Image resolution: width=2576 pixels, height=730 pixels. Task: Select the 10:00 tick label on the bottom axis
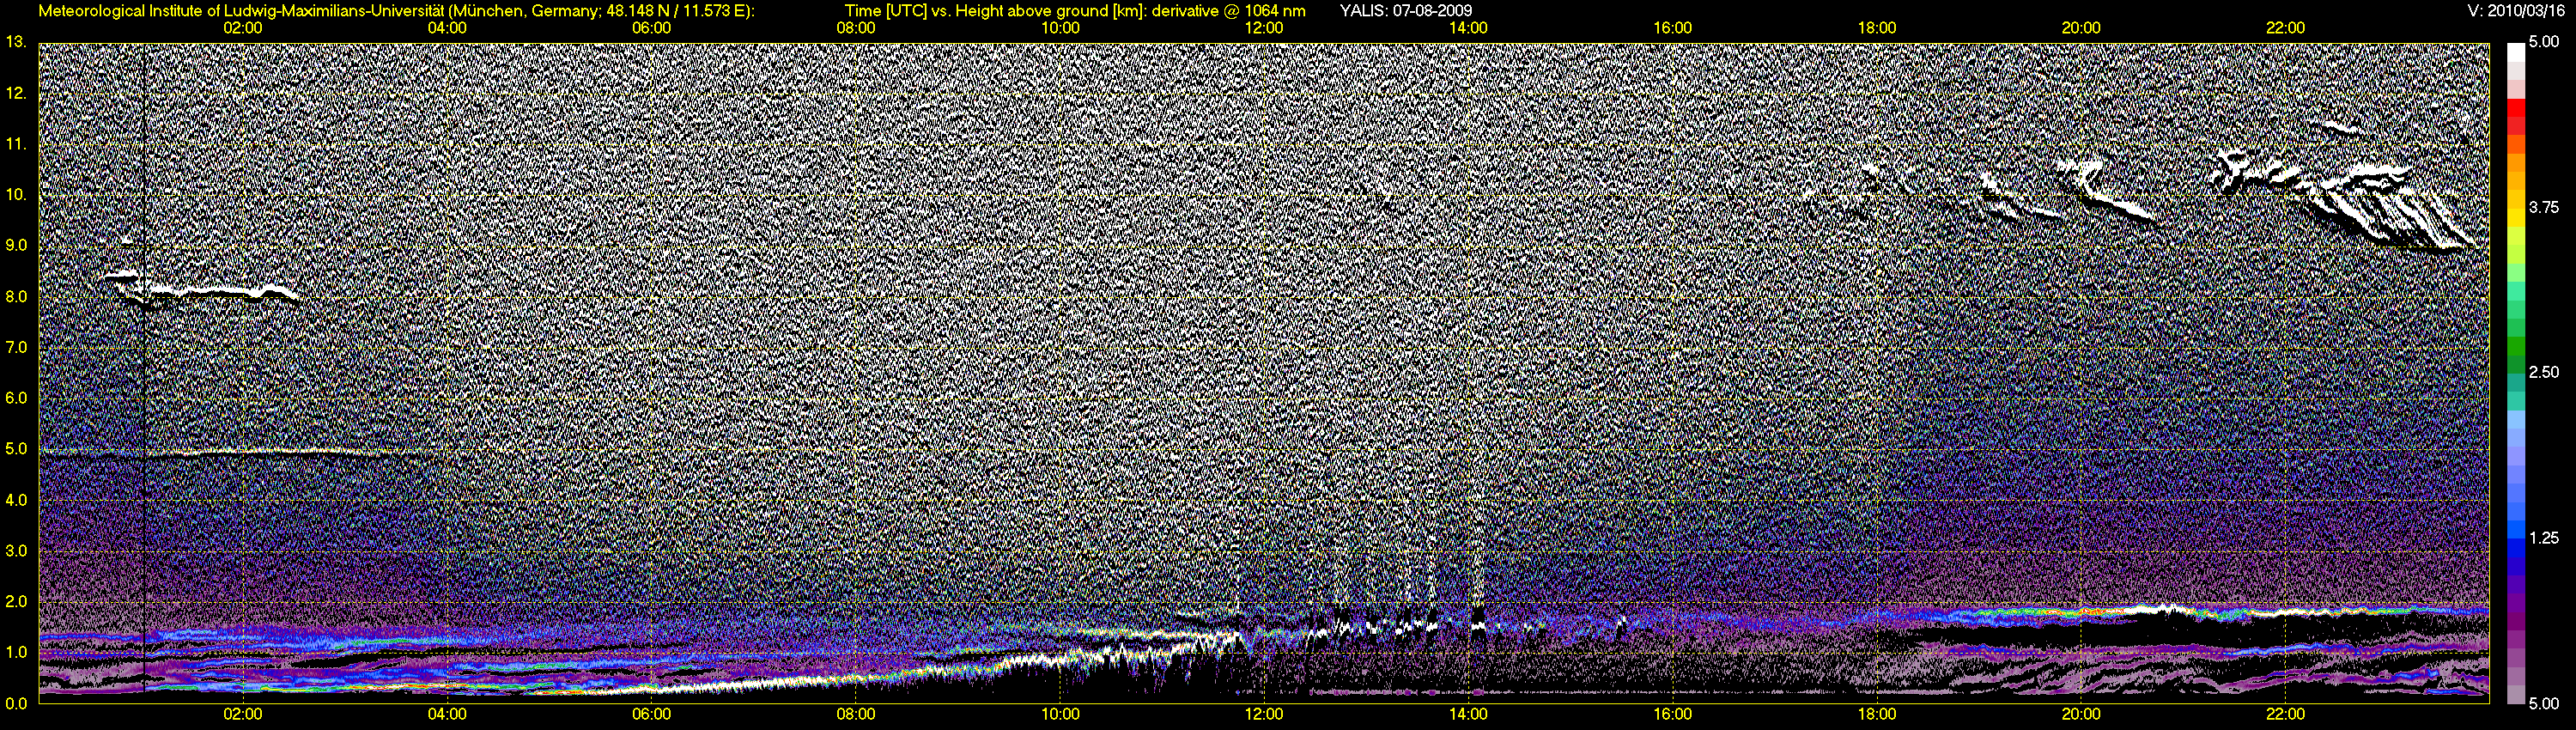1060,714
